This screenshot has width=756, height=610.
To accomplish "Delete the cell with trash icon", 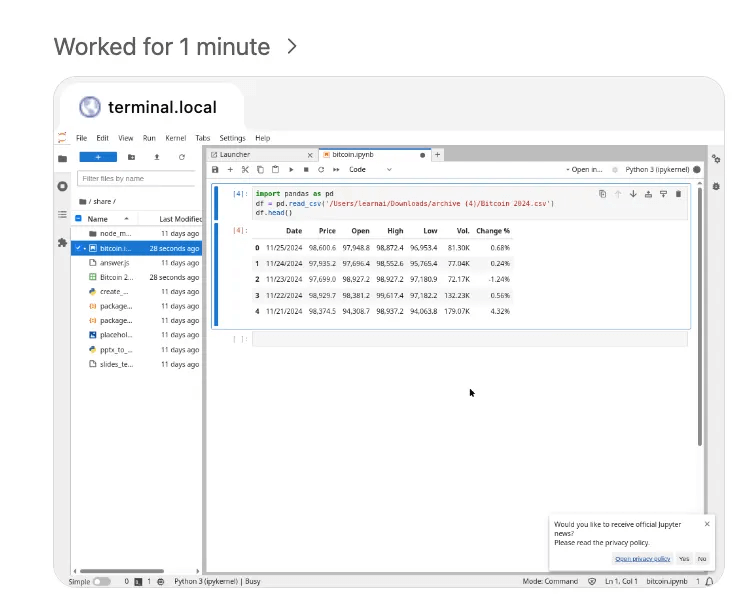I will (678, 194).
